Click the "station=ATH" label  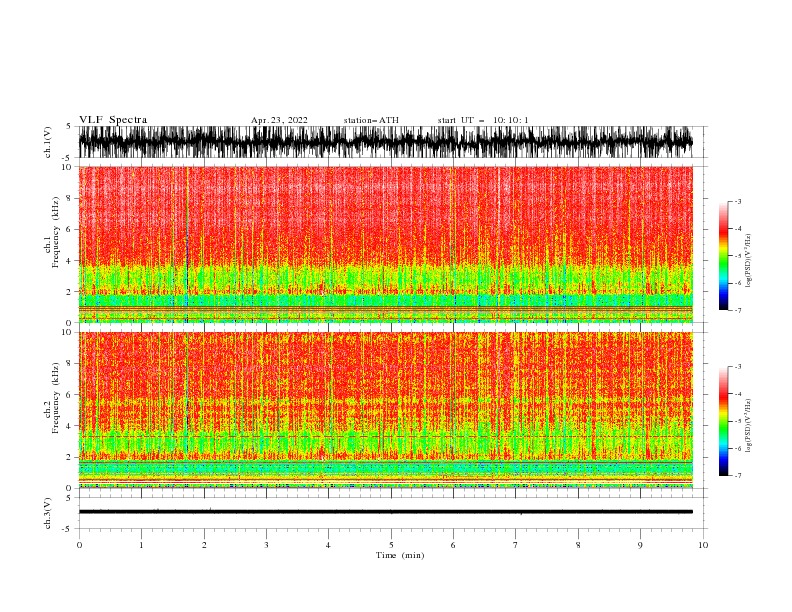[x=371, y=120]
